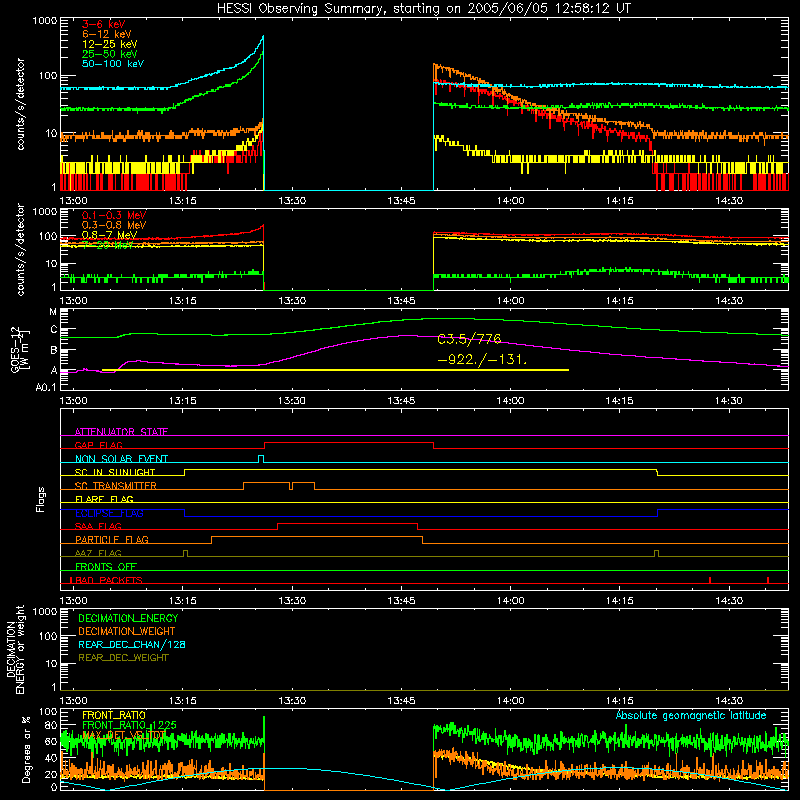Click the -922./-131. flare position annotation
The height and width of the screenshot is (800, 800).
482,360
